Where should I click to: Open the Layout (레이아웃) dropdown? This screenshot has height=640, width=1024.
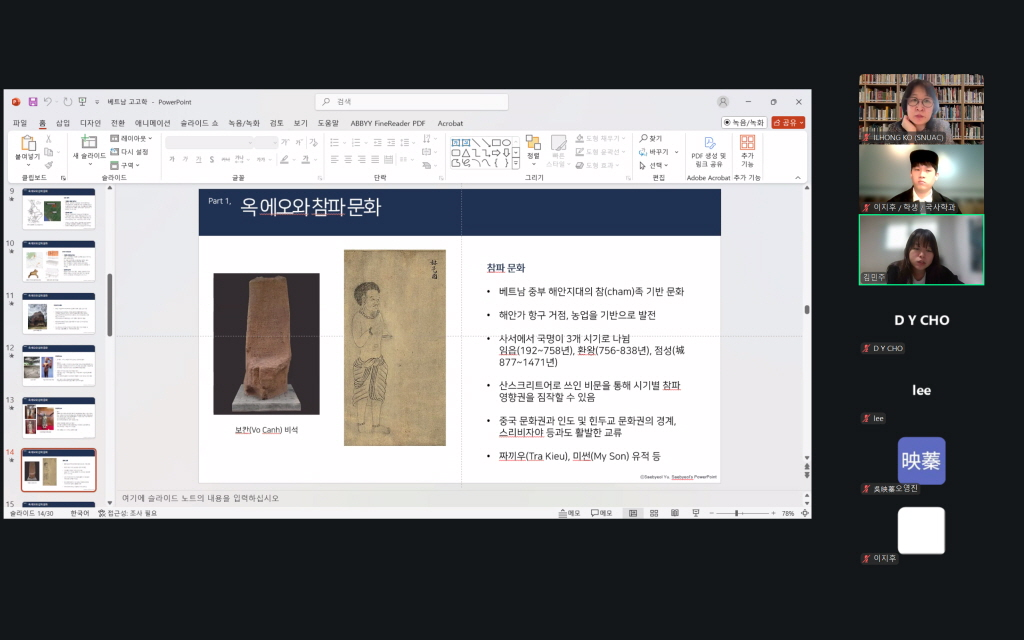click(131, 138)
